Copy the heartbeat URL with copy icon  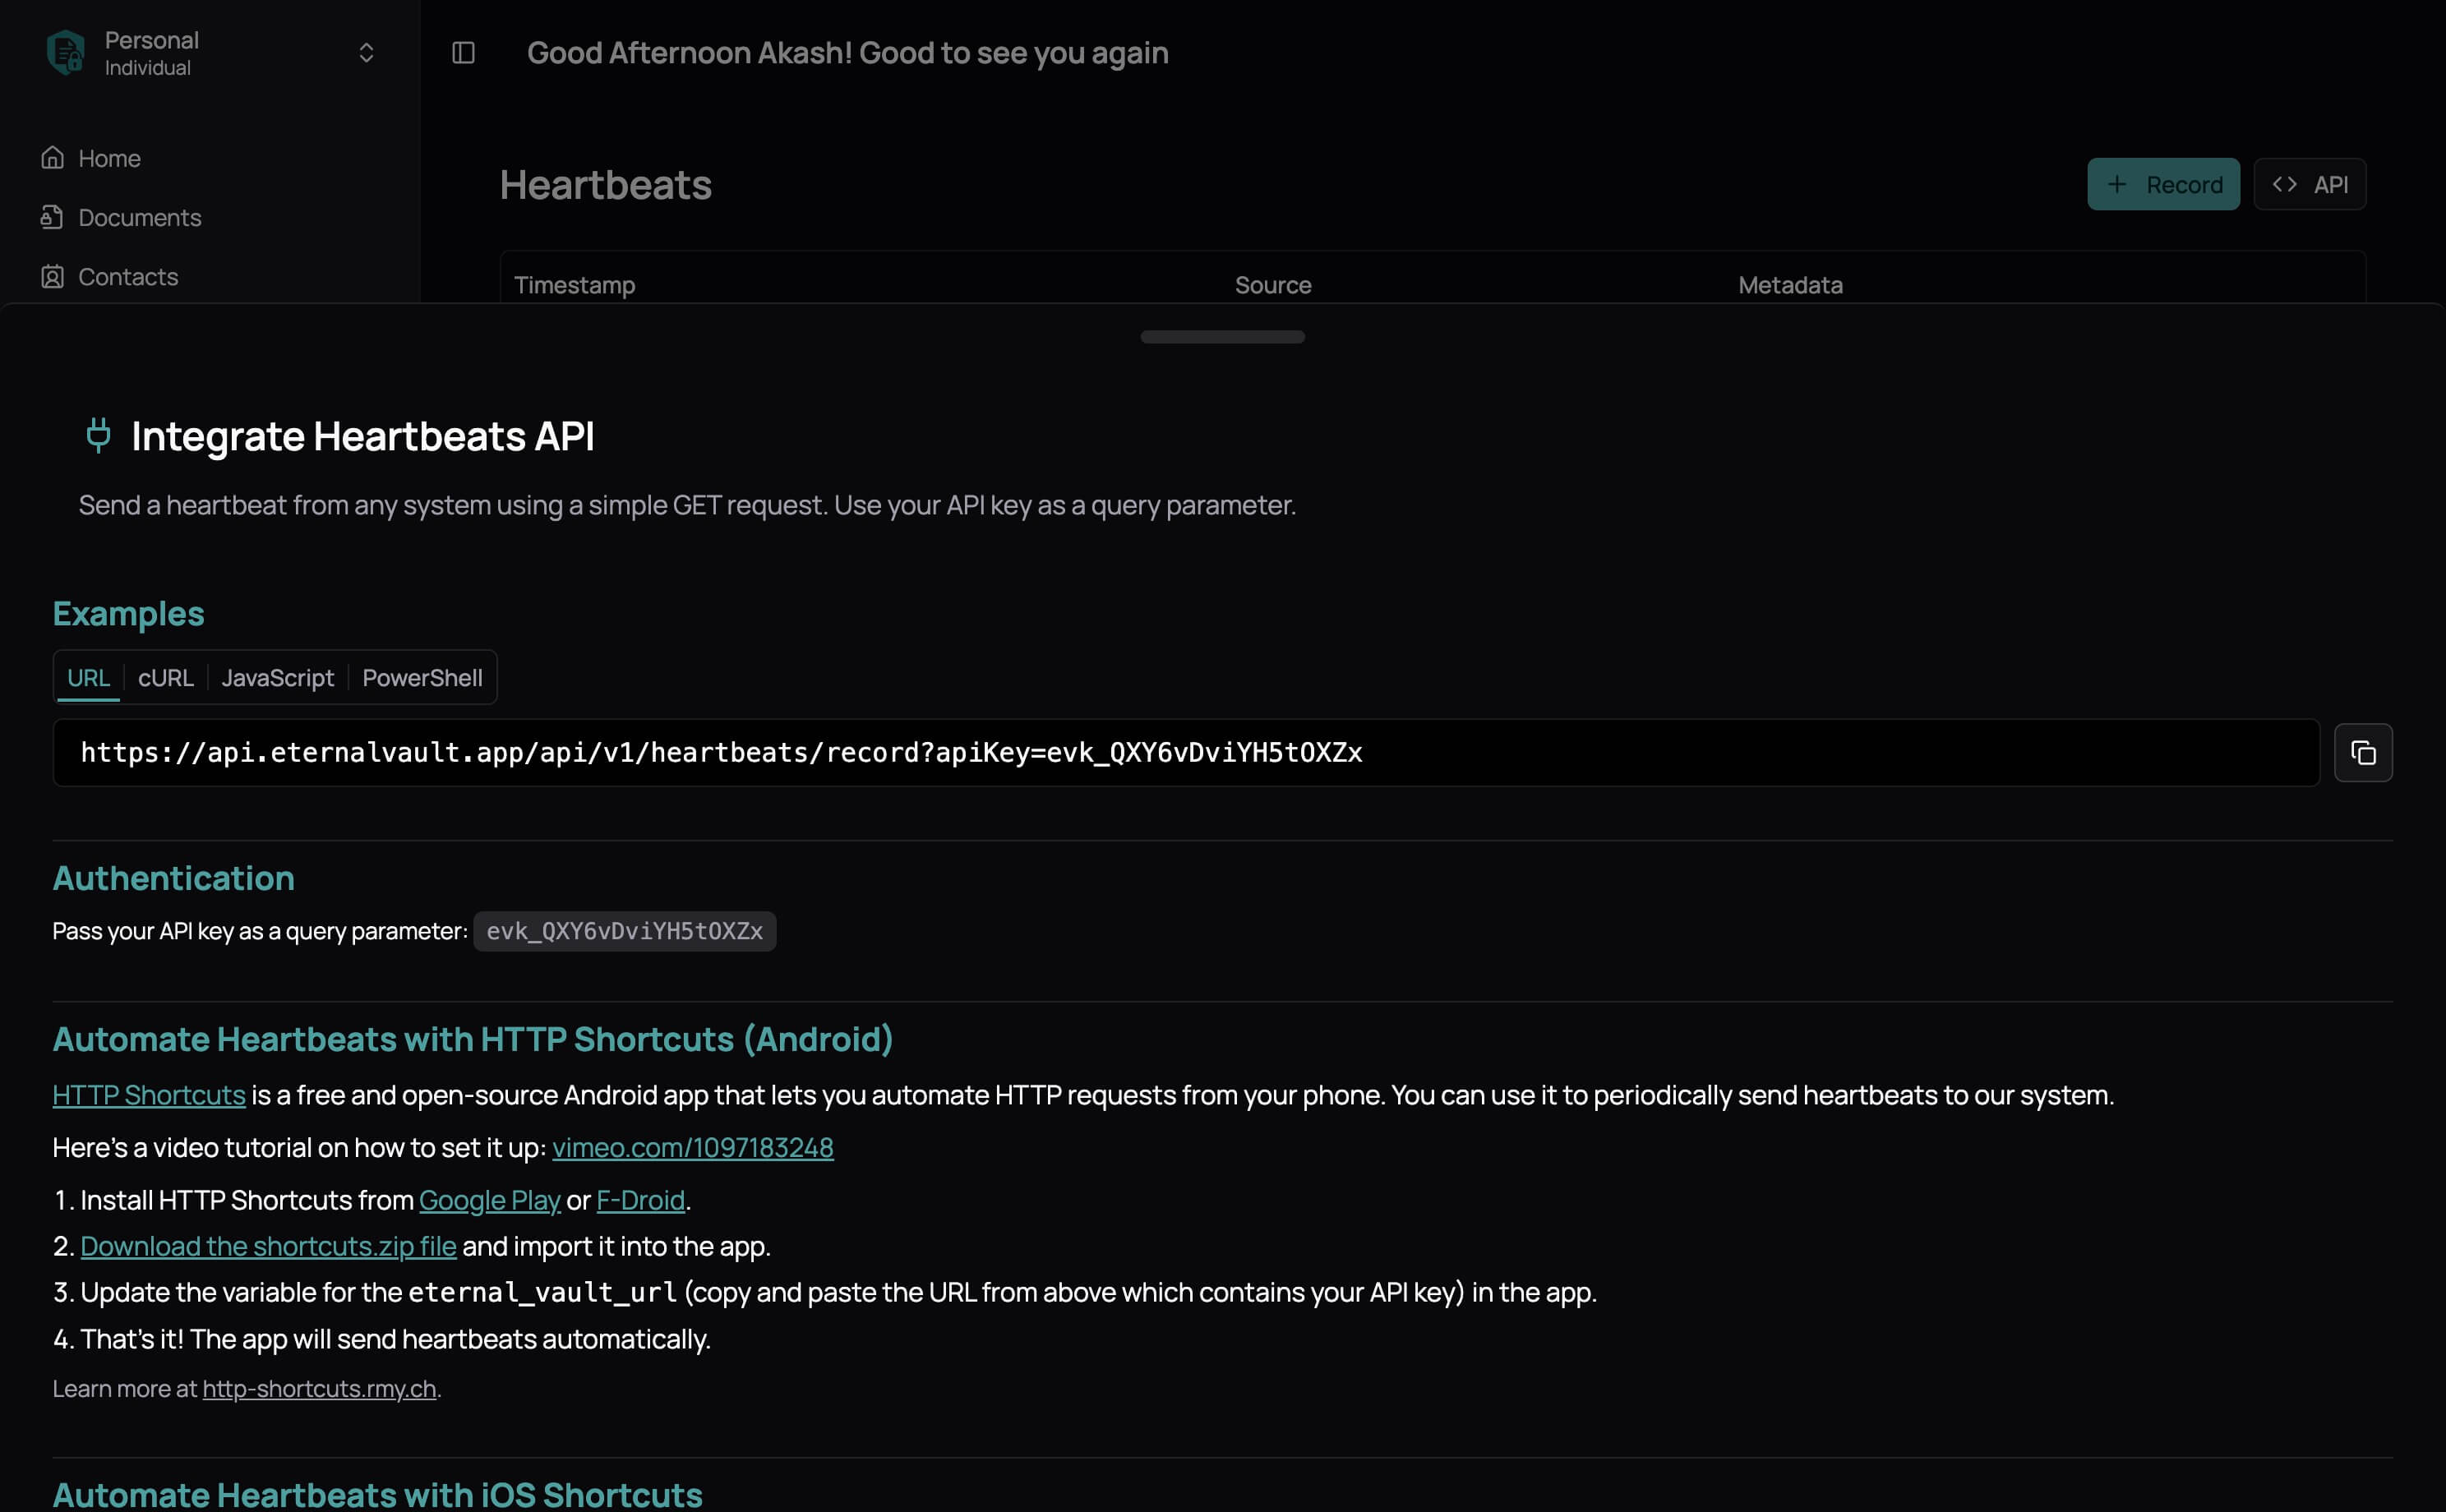[x=2363, y=752]
